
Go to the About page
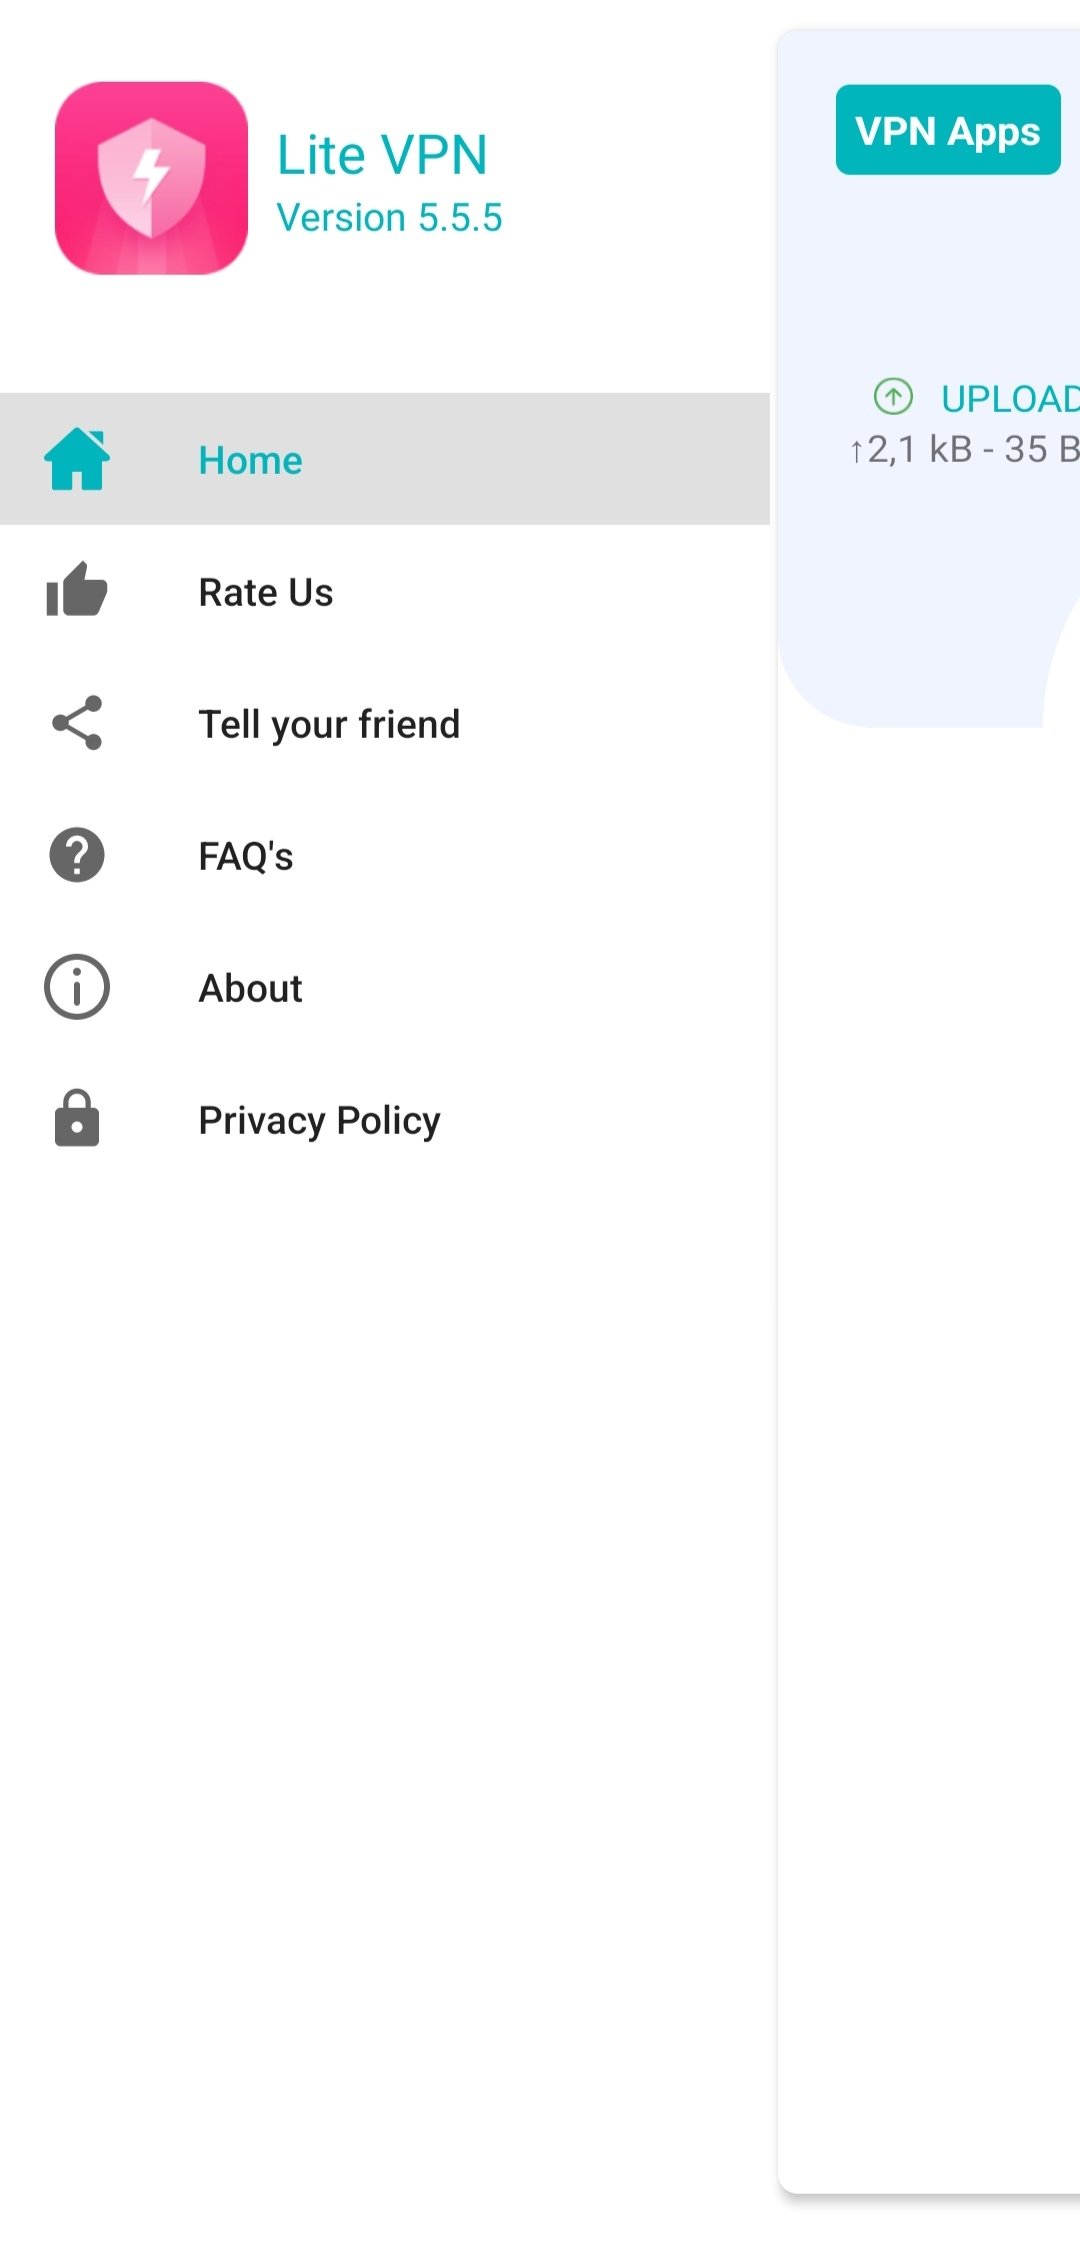tap(250, 988)
